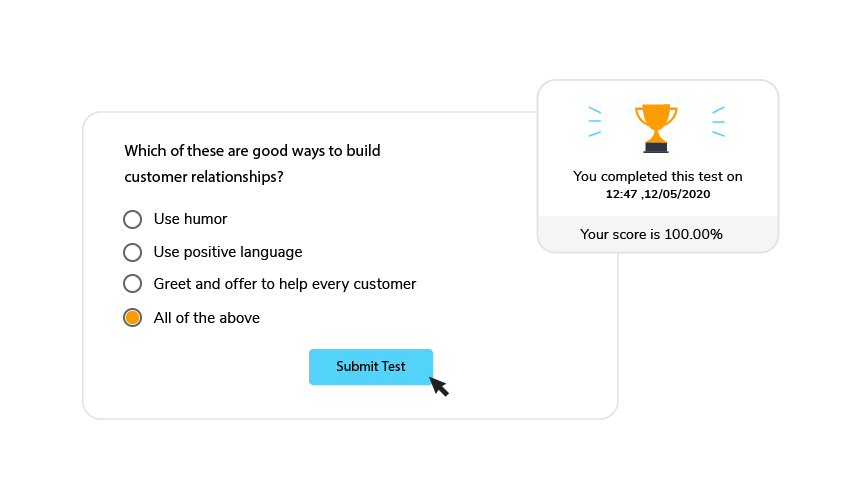Click the orange trophy icon

click(x=656, y=129)
